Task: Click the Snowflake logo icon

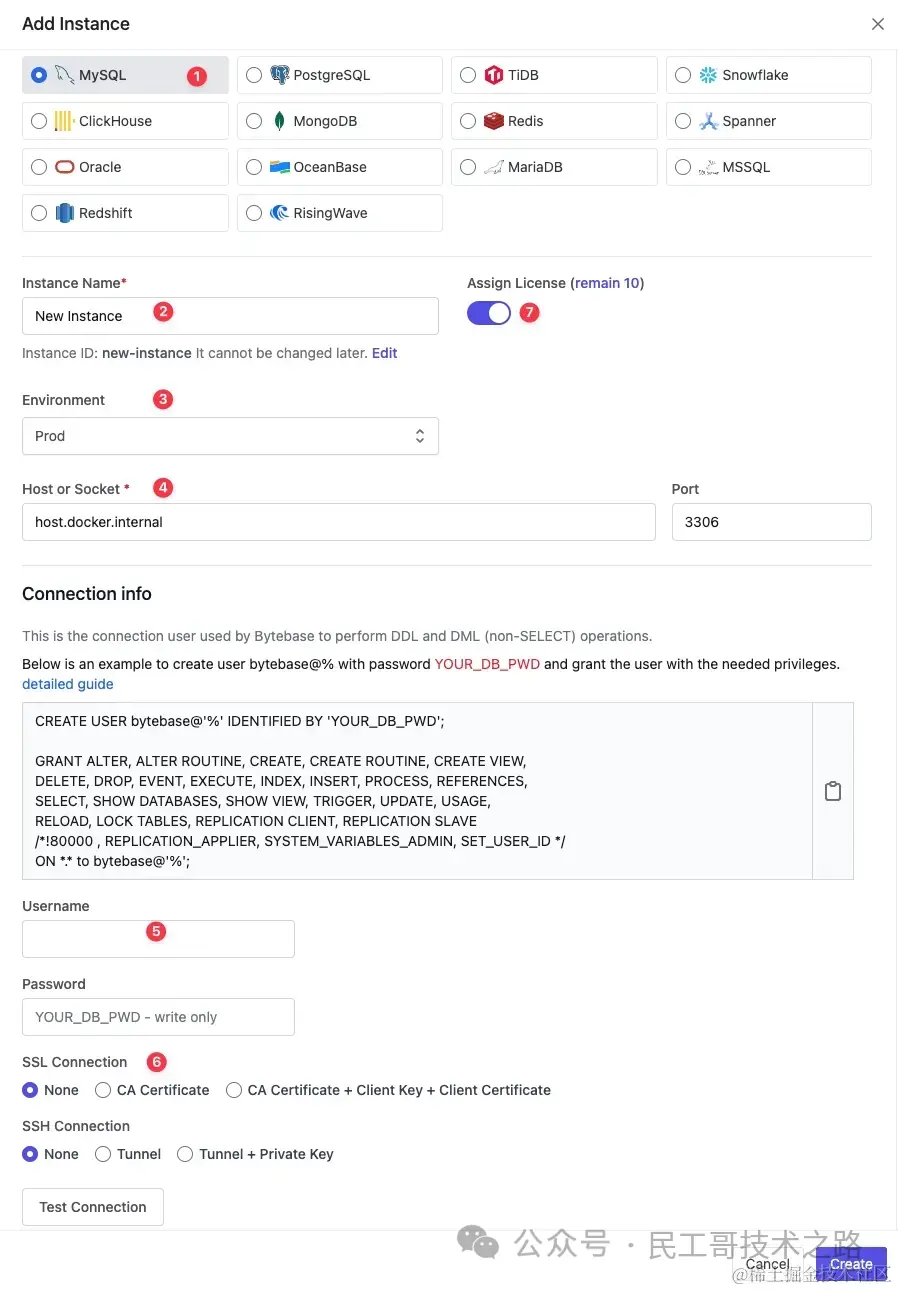Action: click(x=708, y=75)
